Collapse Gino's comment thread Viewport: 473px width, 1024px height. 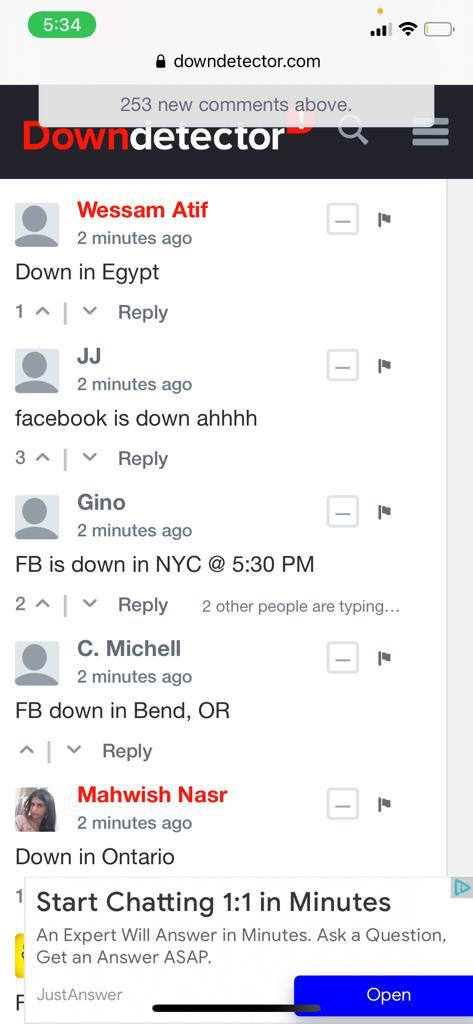point(343,512)
